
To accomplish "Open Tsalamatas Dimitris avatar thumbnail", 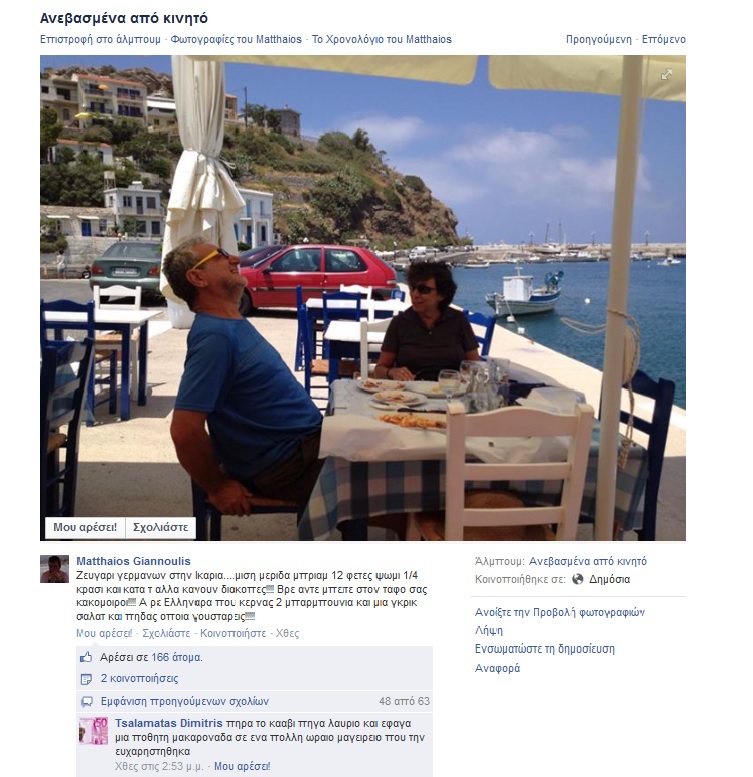I will (94, 731).
